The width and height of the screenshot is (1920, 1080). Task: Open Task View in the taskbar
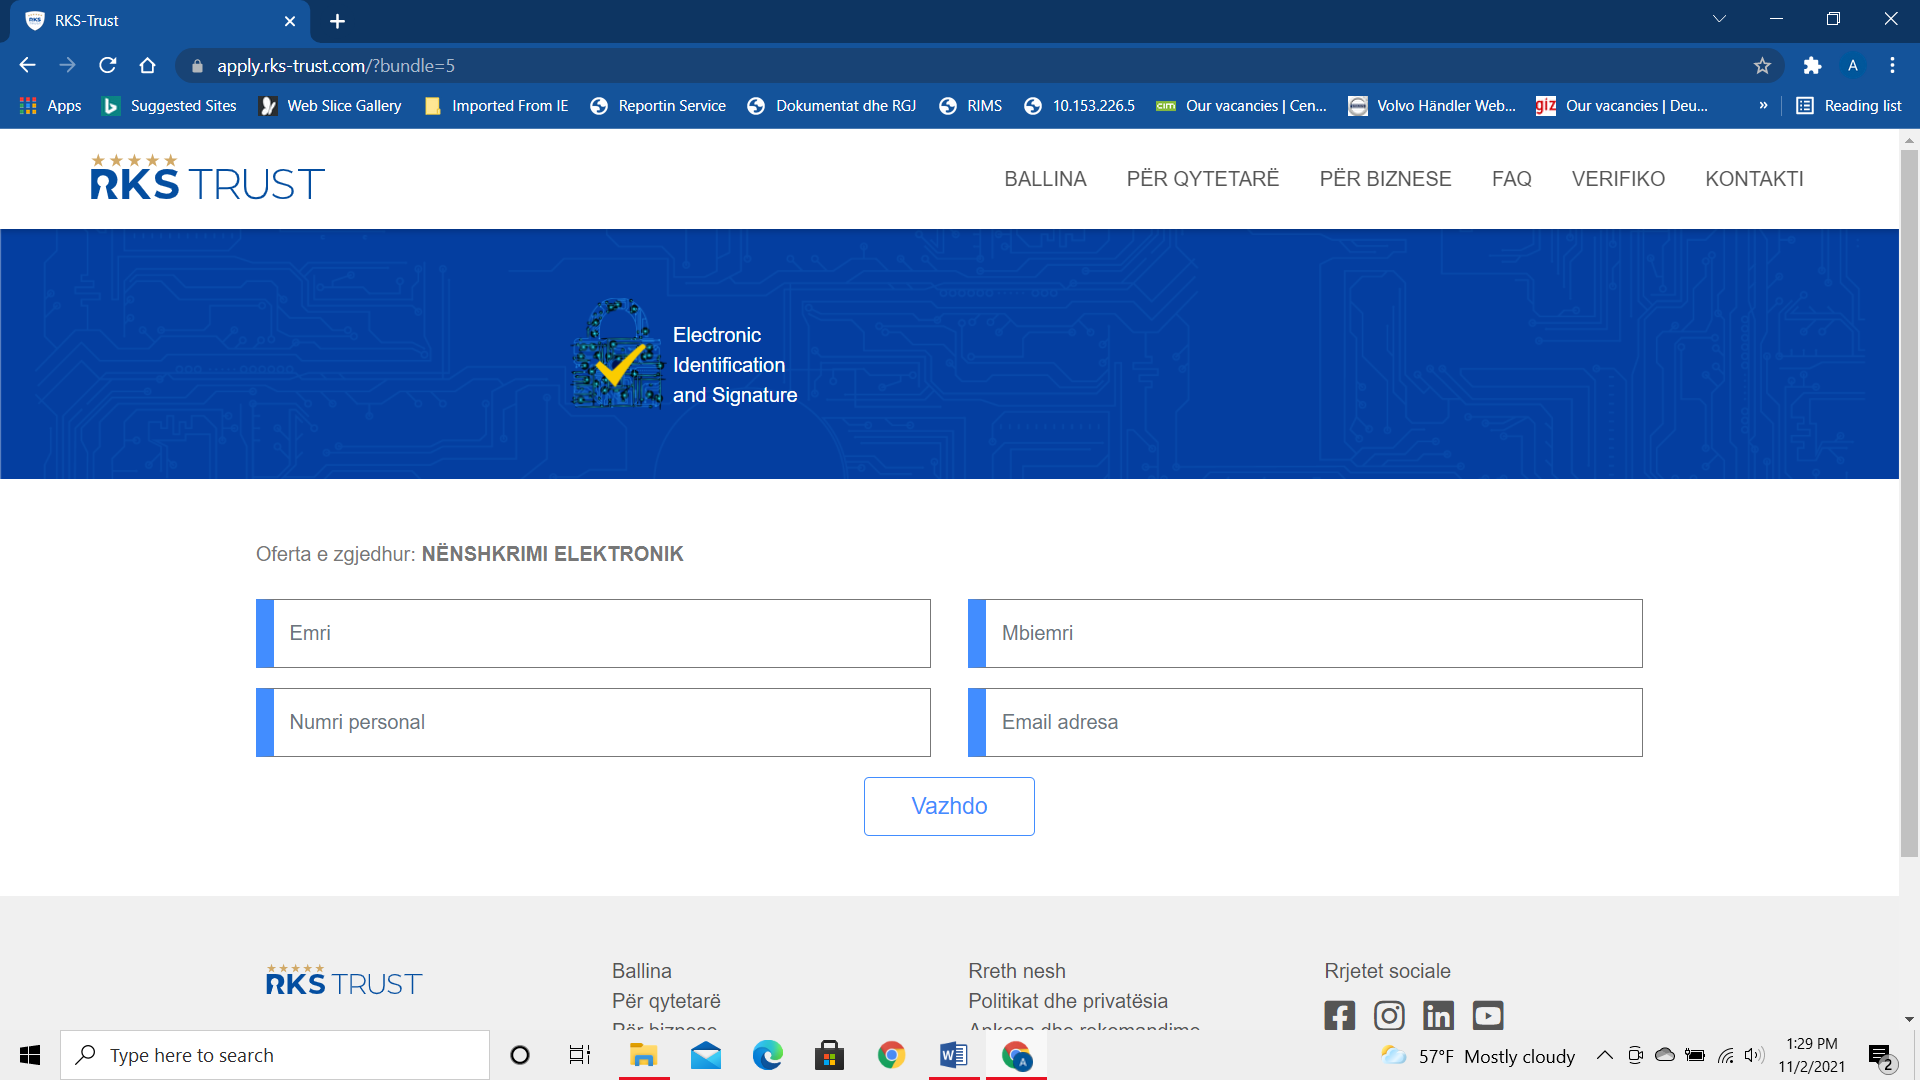coord(580,1055)
